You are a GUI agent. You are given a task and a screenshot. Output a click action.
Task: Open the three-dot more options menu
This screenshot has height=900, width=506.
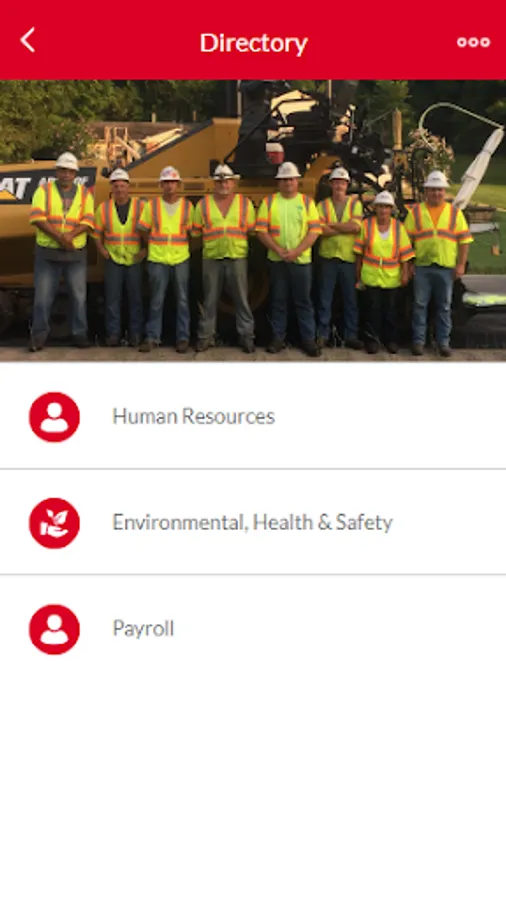tap(473, 42)
